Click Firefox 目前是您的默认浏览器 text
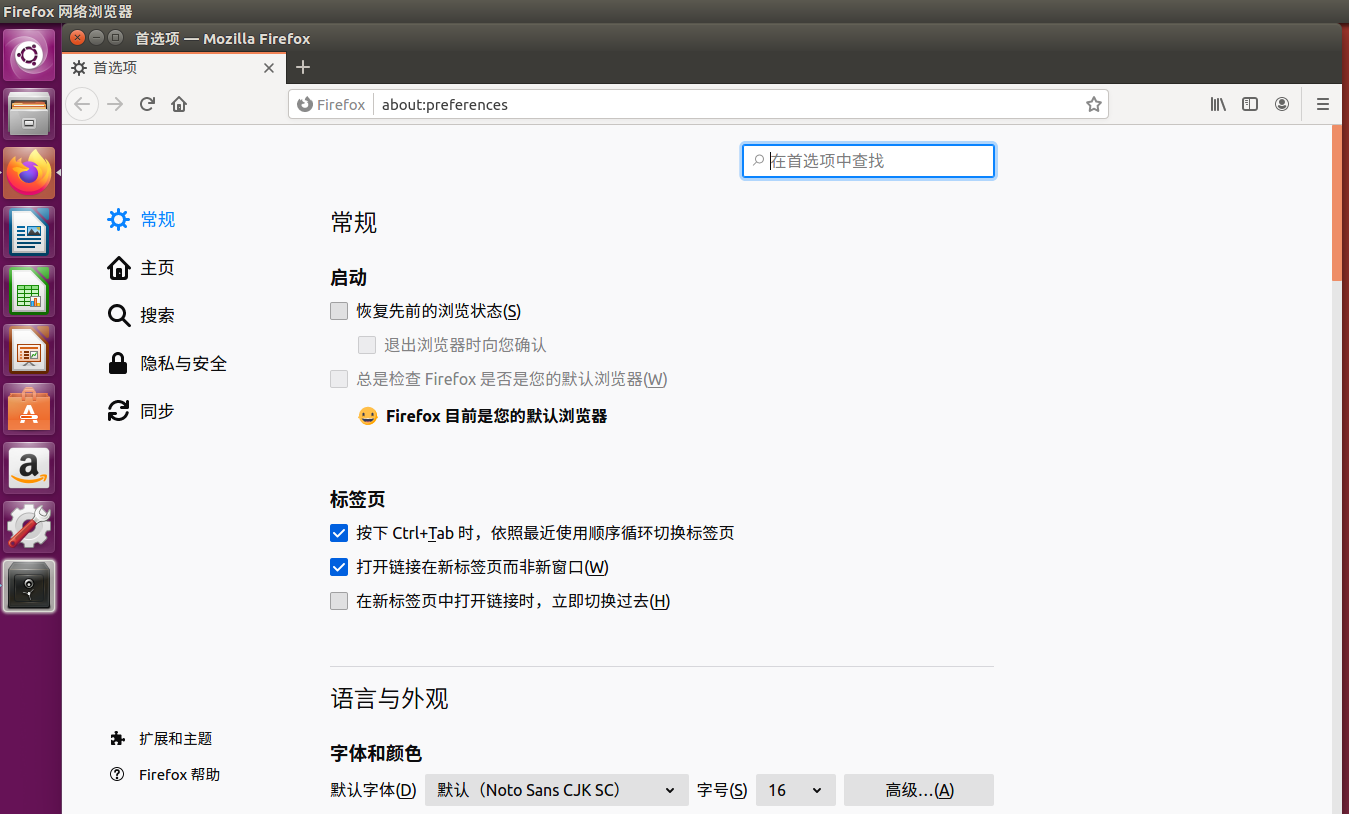Screen dimensions: 1349x814 497,416
